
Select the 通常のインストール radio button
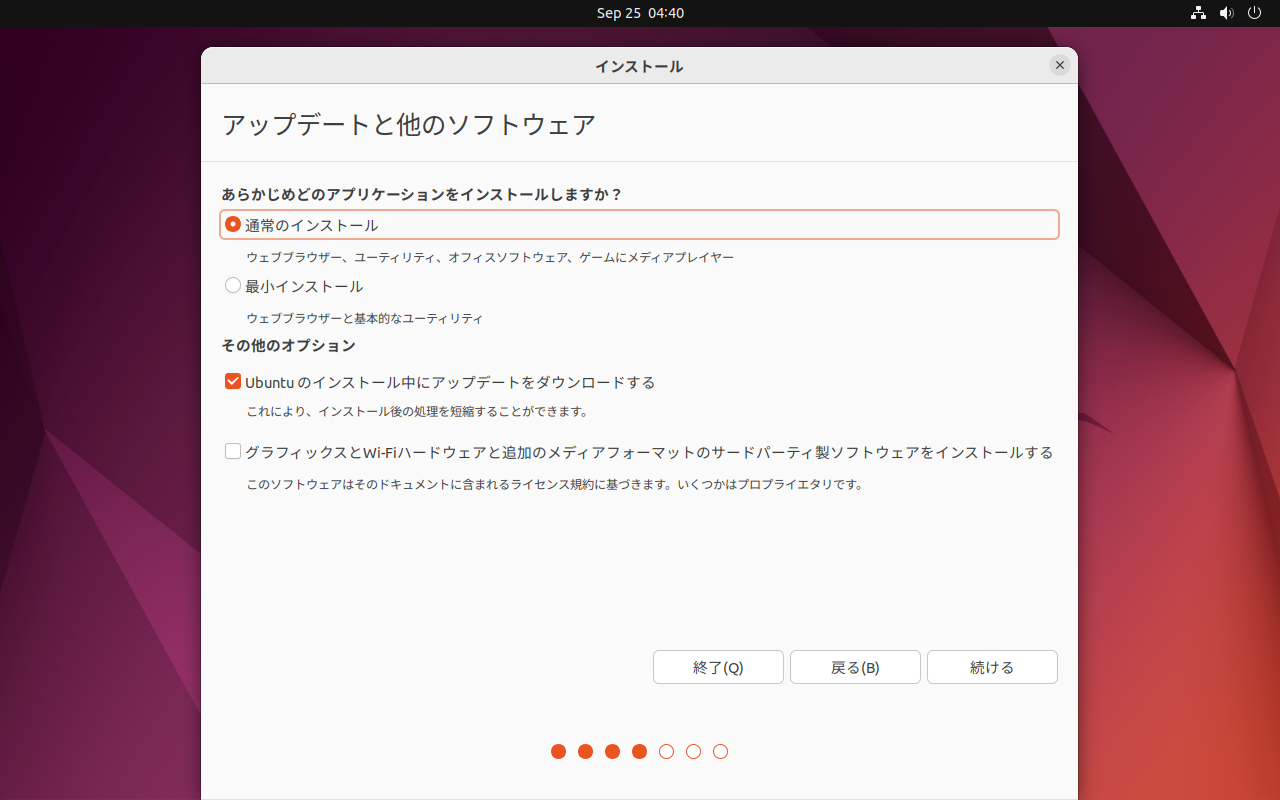[x=233, y=225]
